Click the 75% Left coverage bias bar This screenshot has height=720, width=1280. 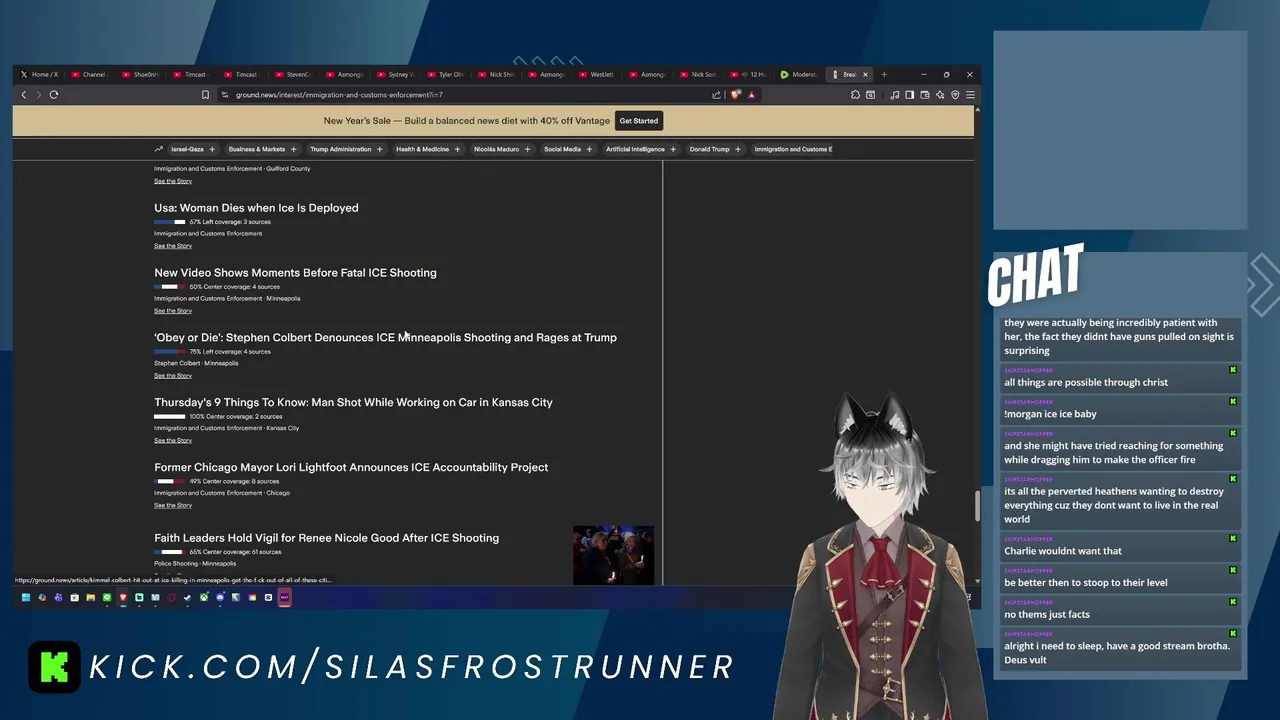click(x=170, y=352)
